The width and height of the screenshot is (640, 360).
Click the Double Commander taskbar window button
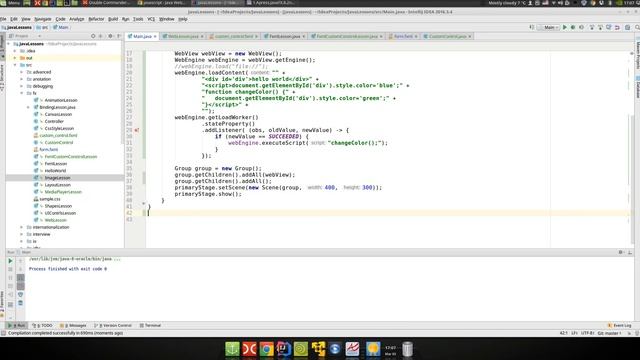pyautogui.click(x=107, y=3)
